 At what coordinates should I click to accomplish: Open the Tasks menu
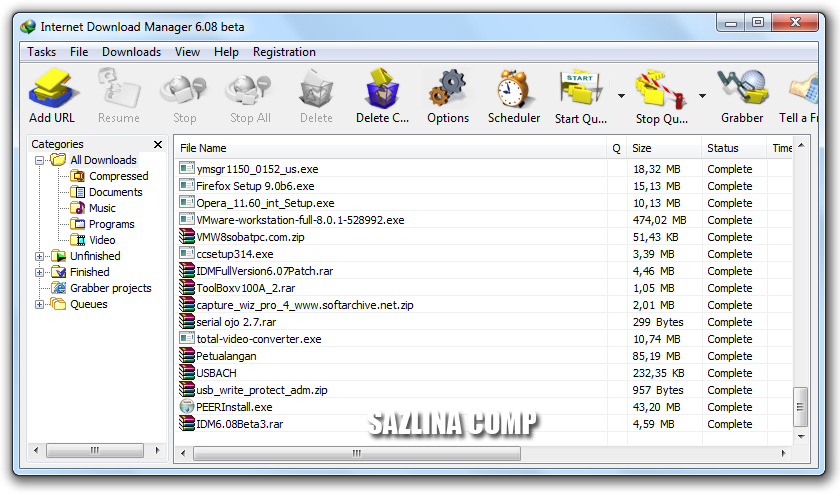41,52
